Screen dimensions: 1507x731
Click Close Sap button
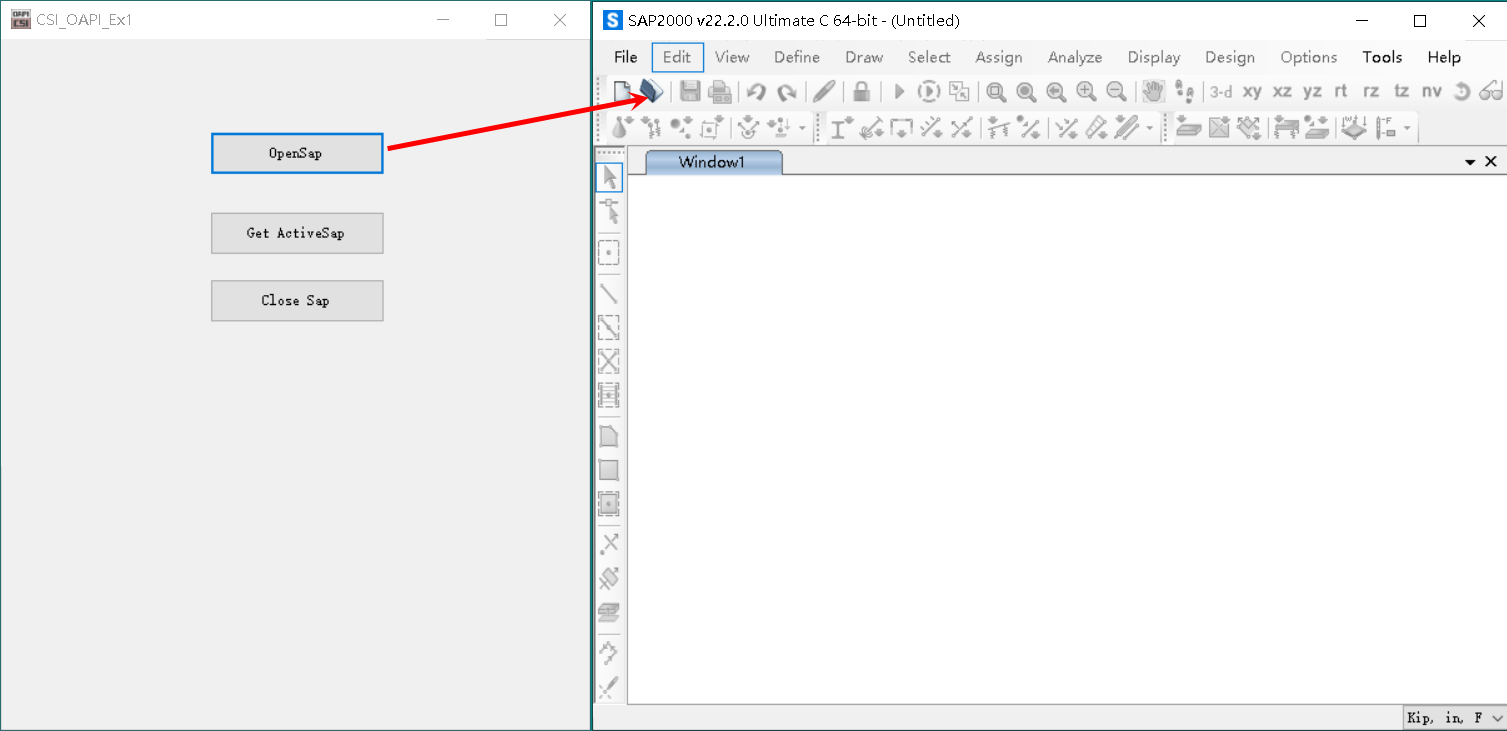[297, 300]
